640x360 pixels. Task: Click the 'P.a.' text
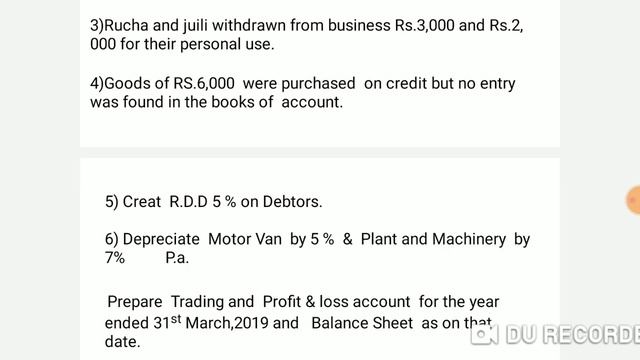(x=177, y=258)
